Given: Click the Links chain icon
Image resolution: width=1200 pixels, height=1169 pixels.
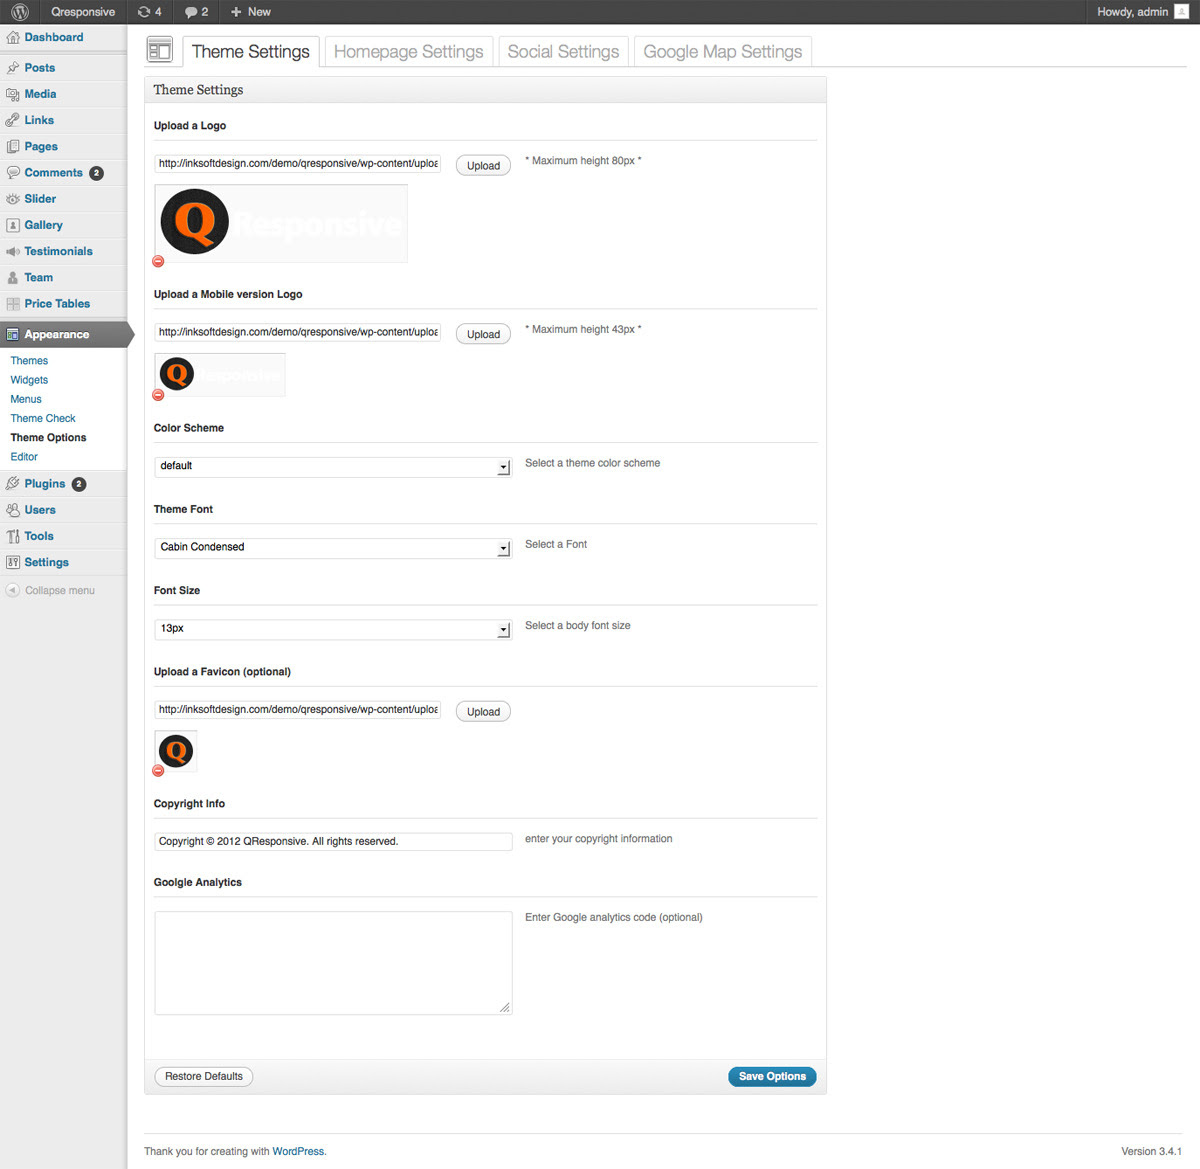Looking at the screenshot, I should tap(13, 120).
